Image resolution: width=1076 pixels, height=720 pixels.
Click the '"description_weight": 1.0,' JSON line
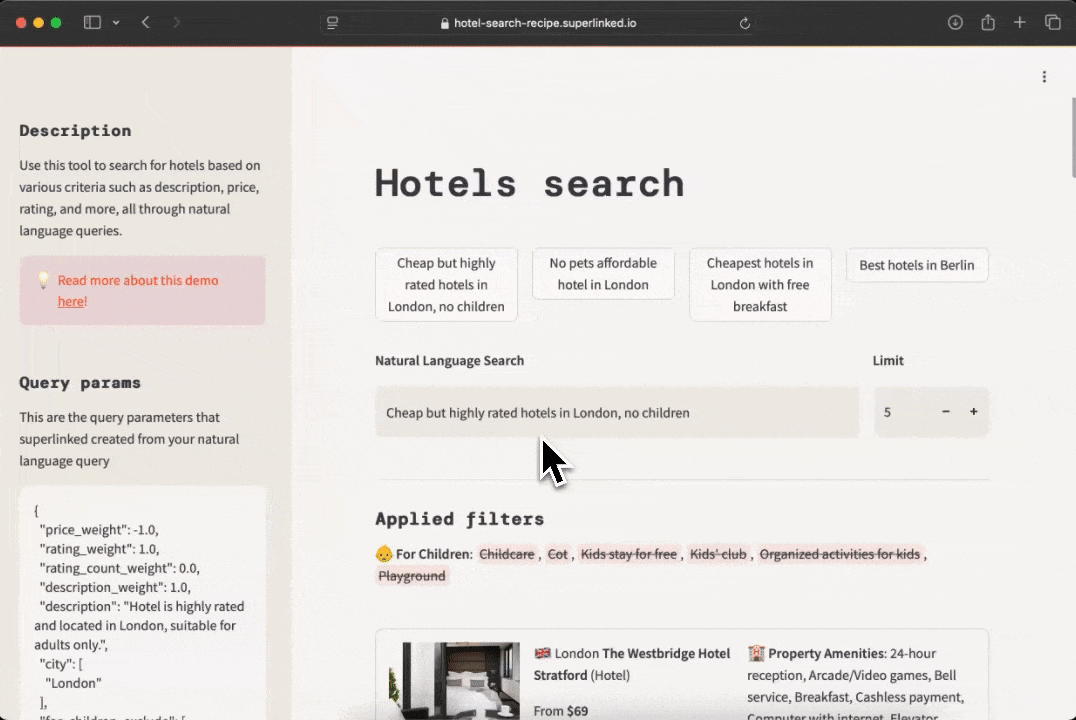coord(115,588)
